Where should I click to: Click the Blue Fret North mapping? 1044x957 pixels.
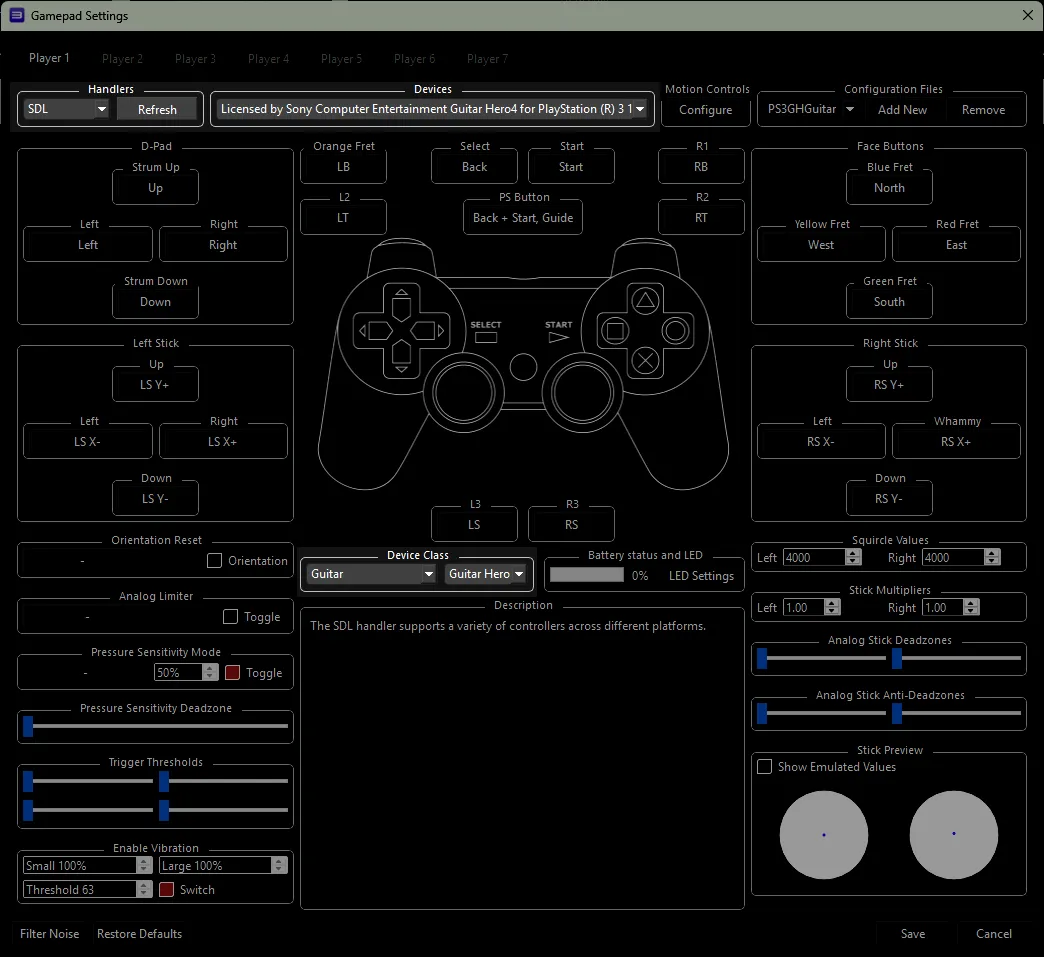click(x=889, y=188)
